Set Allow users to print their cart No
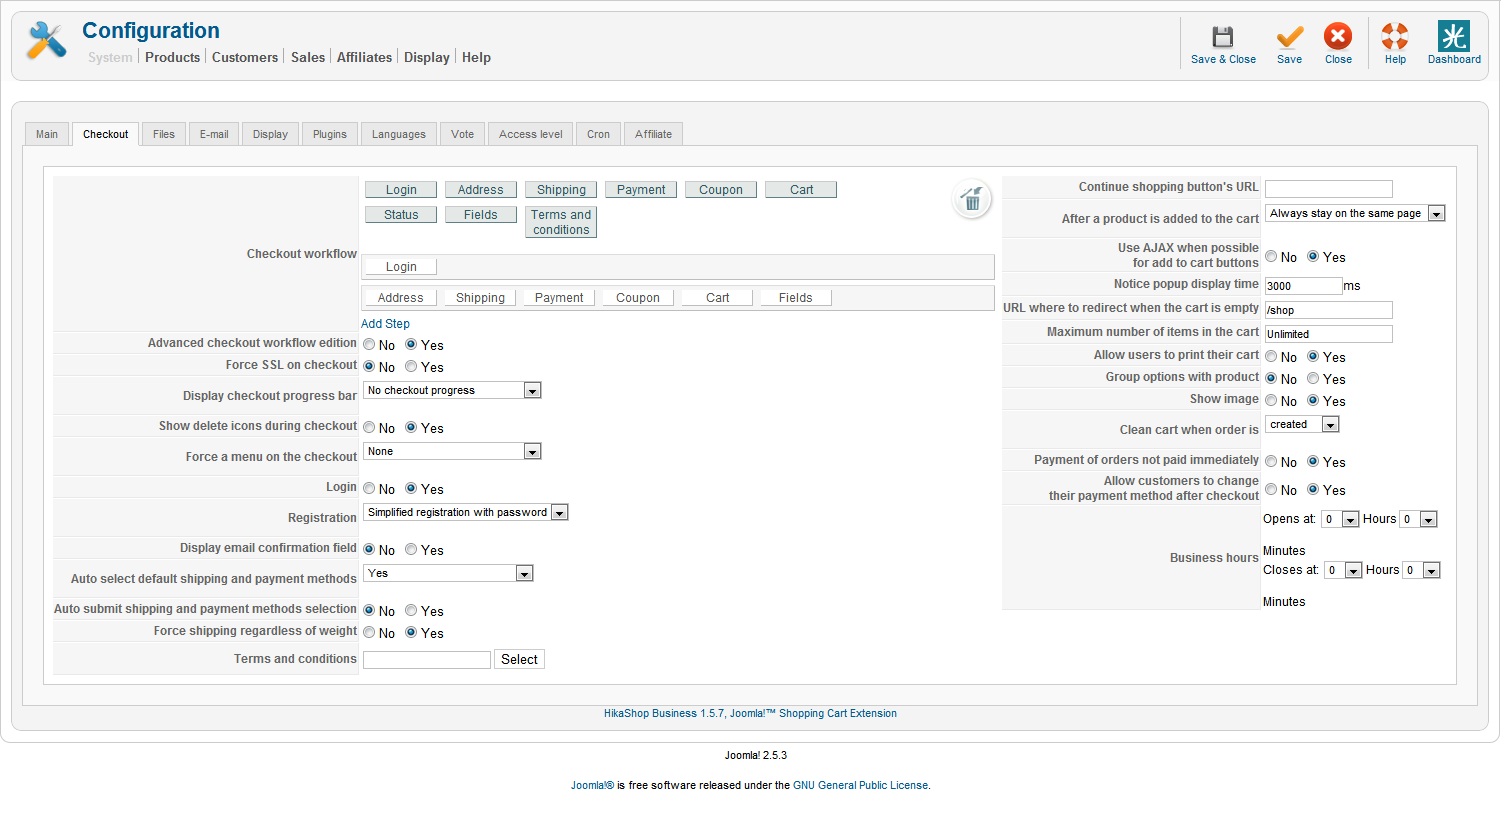The height and width of the screenshot is (815, 1511). click(1271, 357)
